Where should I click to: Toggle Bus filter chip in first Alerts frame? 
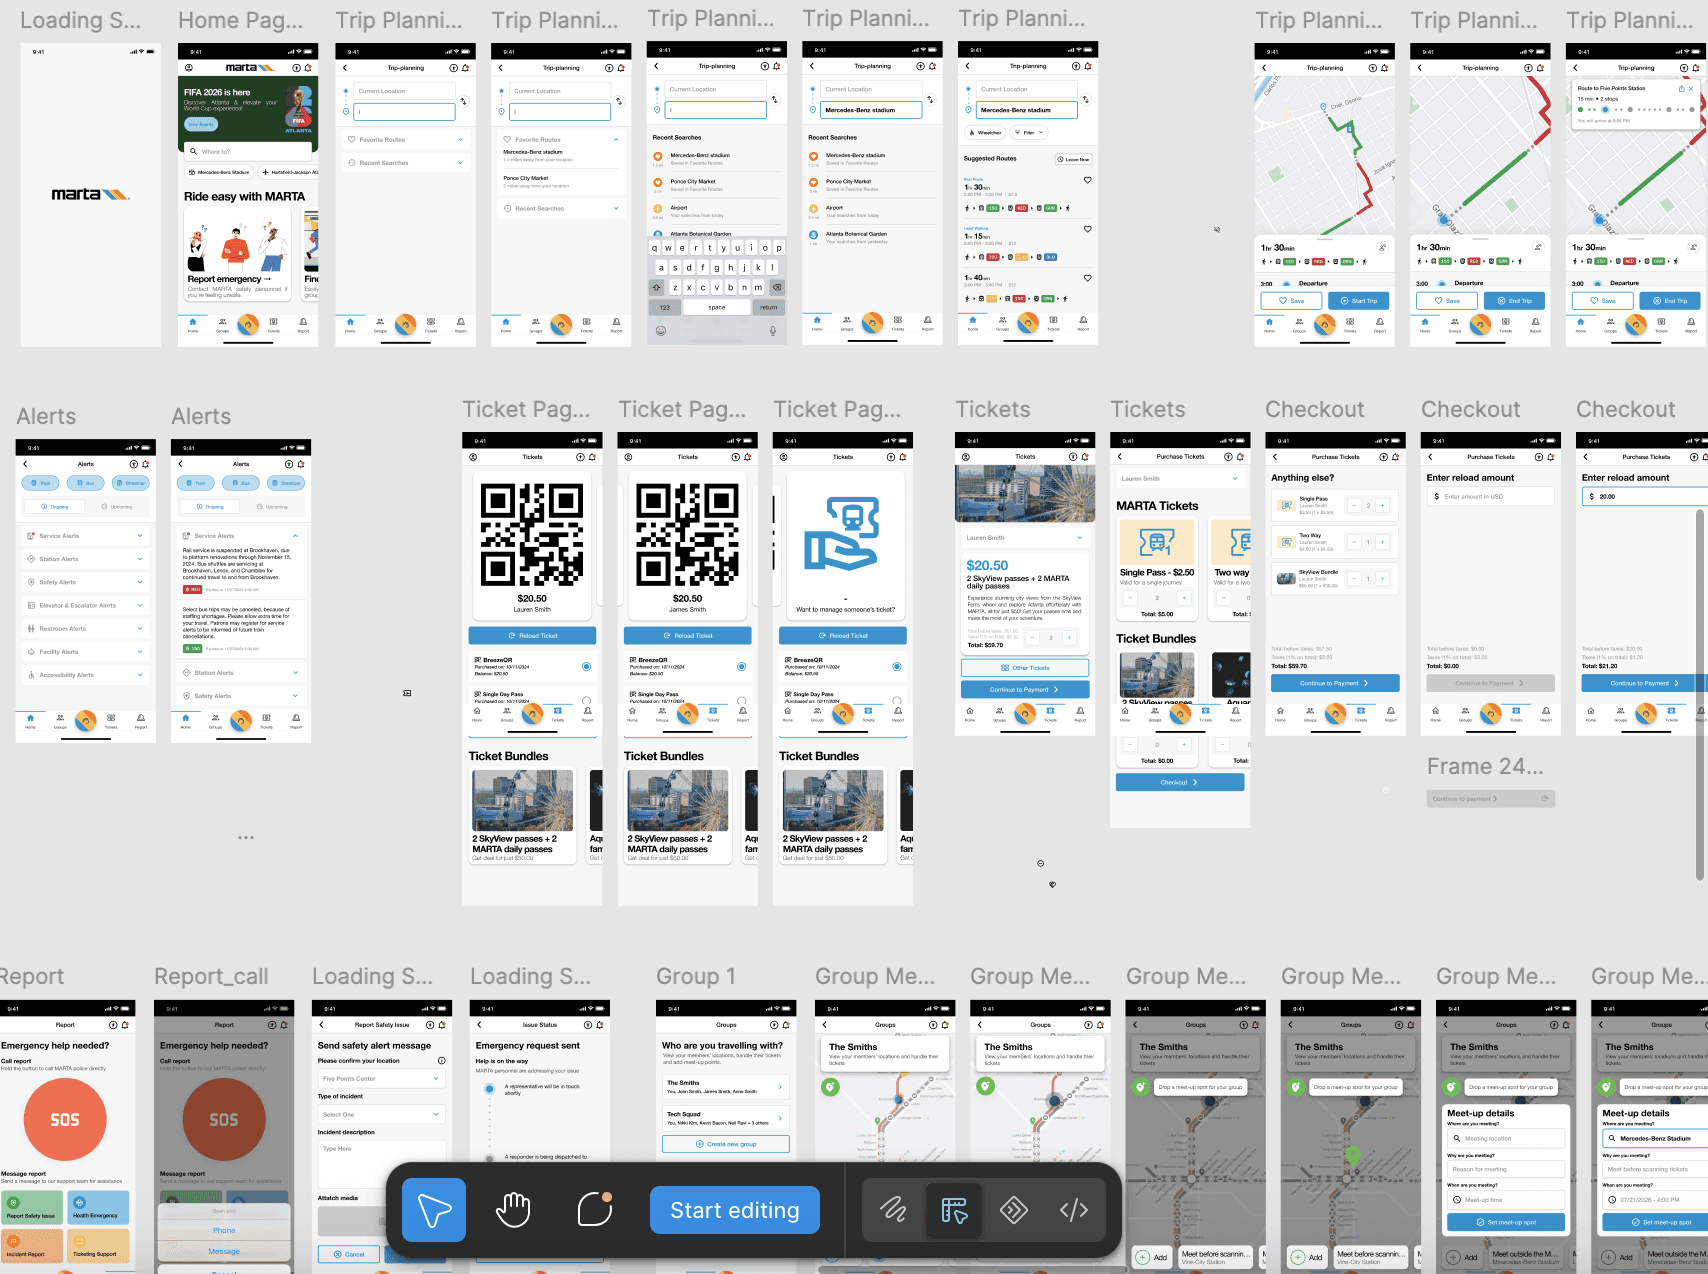click(85, 483)
